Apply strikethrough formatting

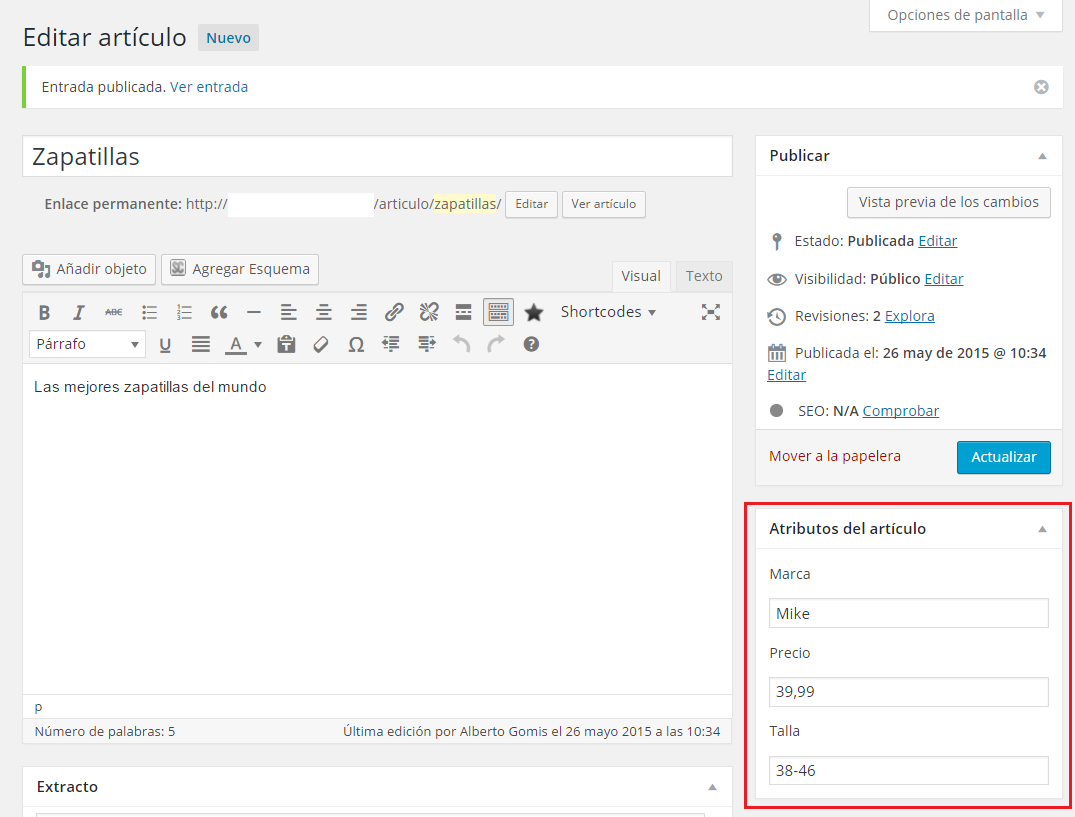[x=114, y=313]
